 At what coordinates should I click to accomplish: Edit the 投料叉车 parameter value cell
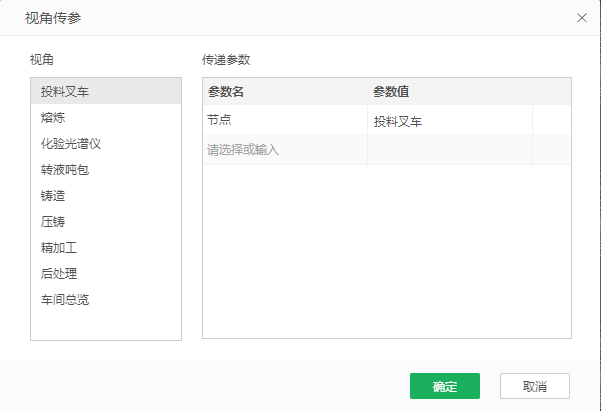[449, 121]
